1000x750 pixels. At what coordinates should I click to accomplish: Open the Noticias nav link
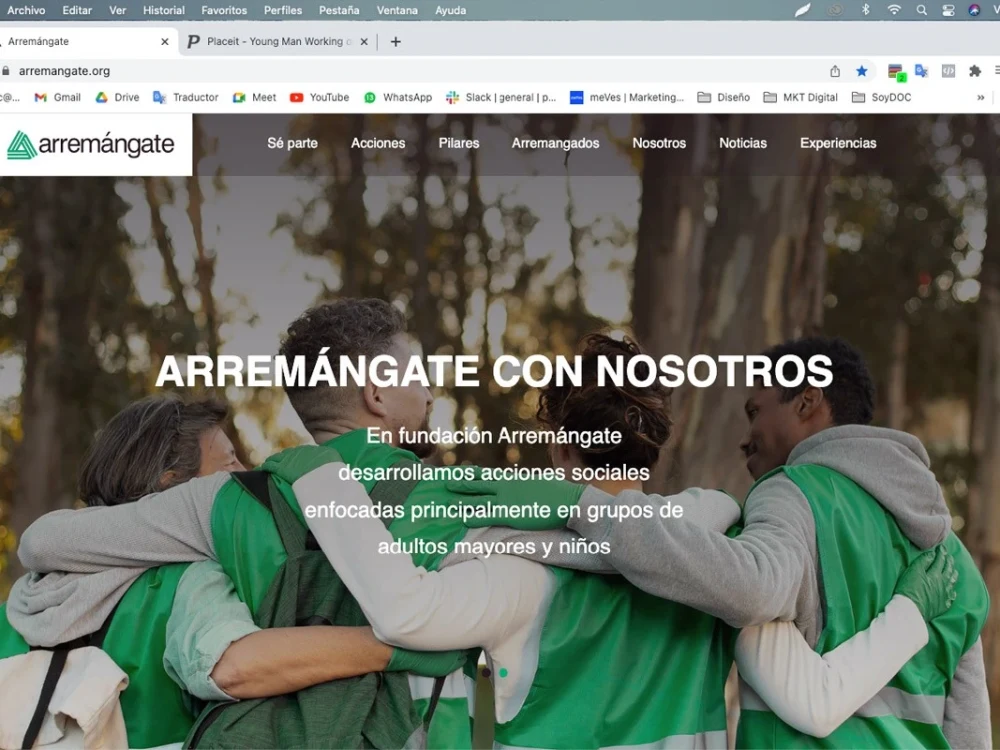[x=743, y=143]
